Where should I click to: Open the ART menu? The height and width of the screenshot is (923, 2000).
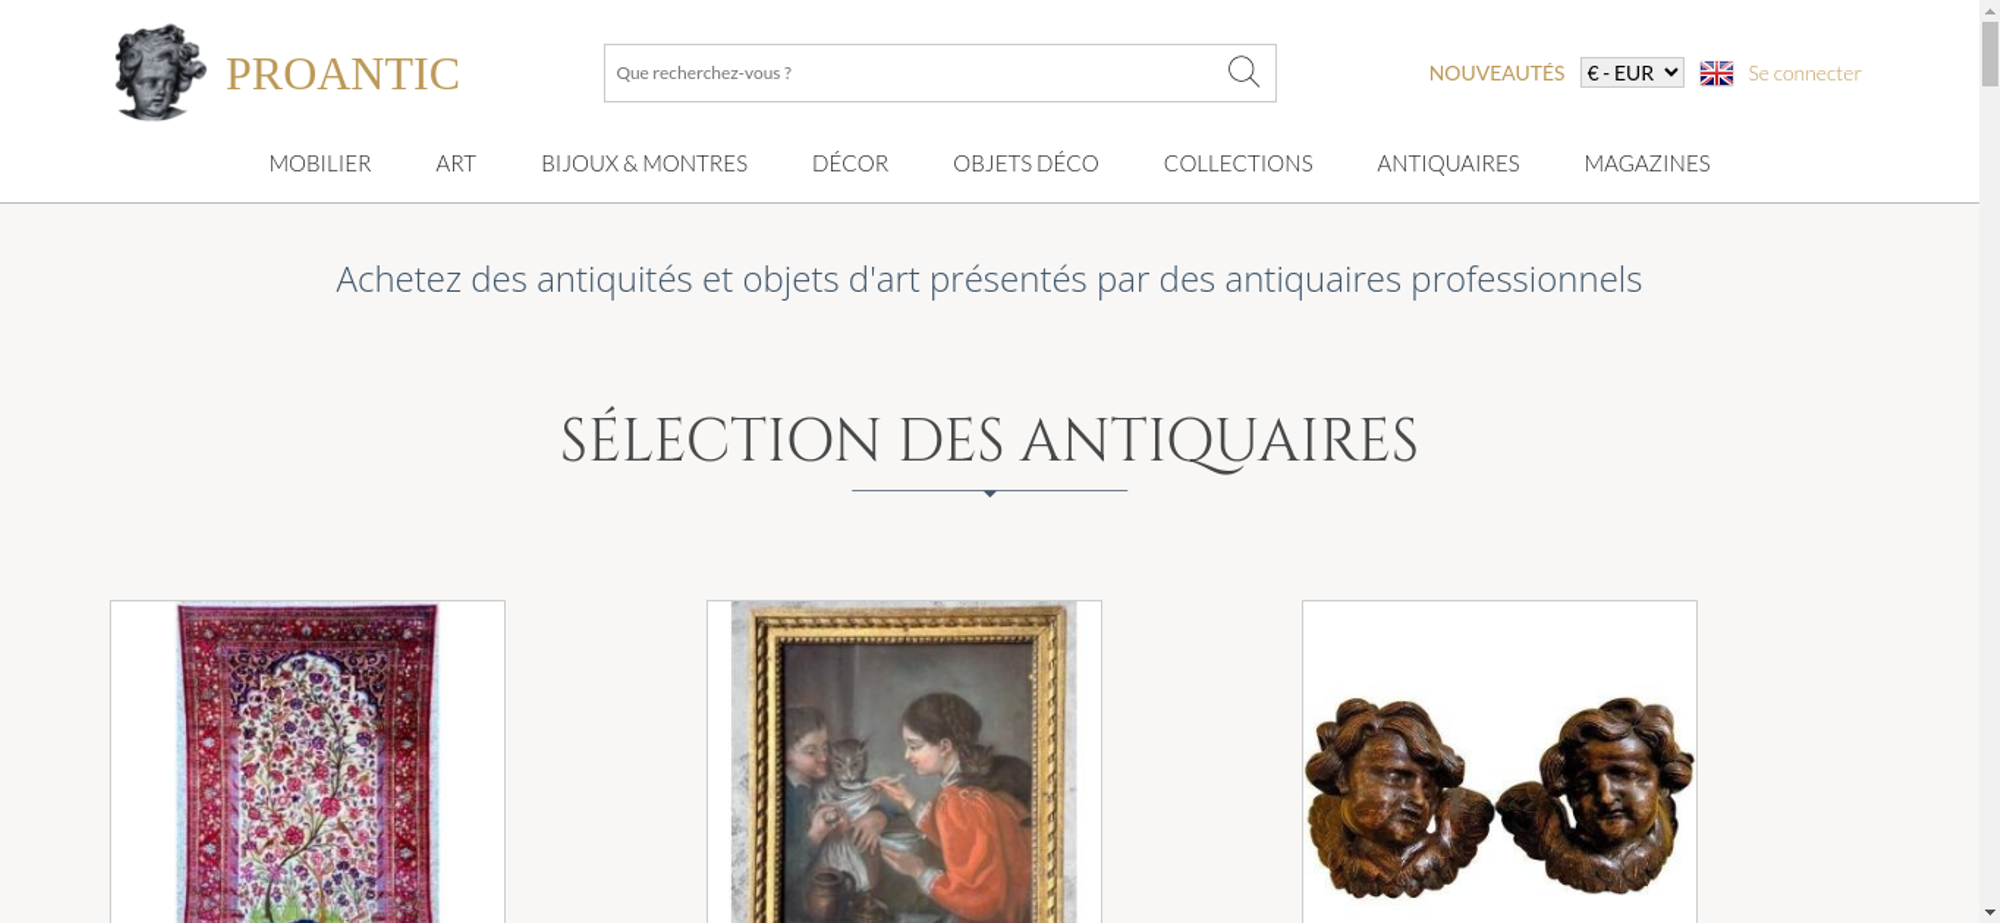coord(456,163)
